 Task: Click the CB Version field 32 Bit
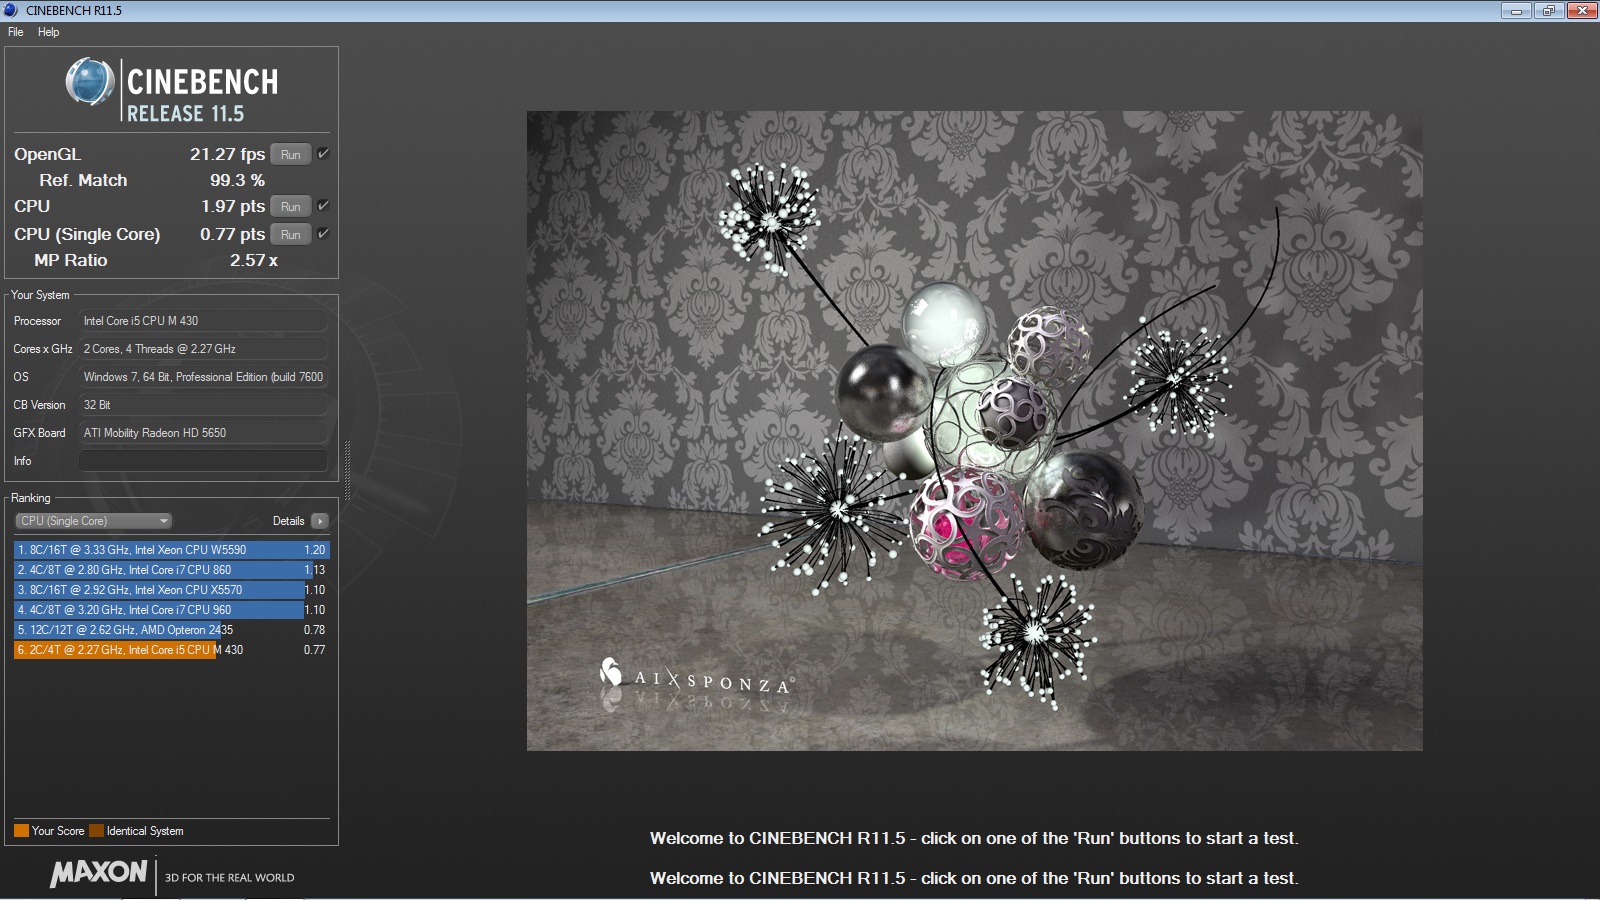[x=203, y=405]
